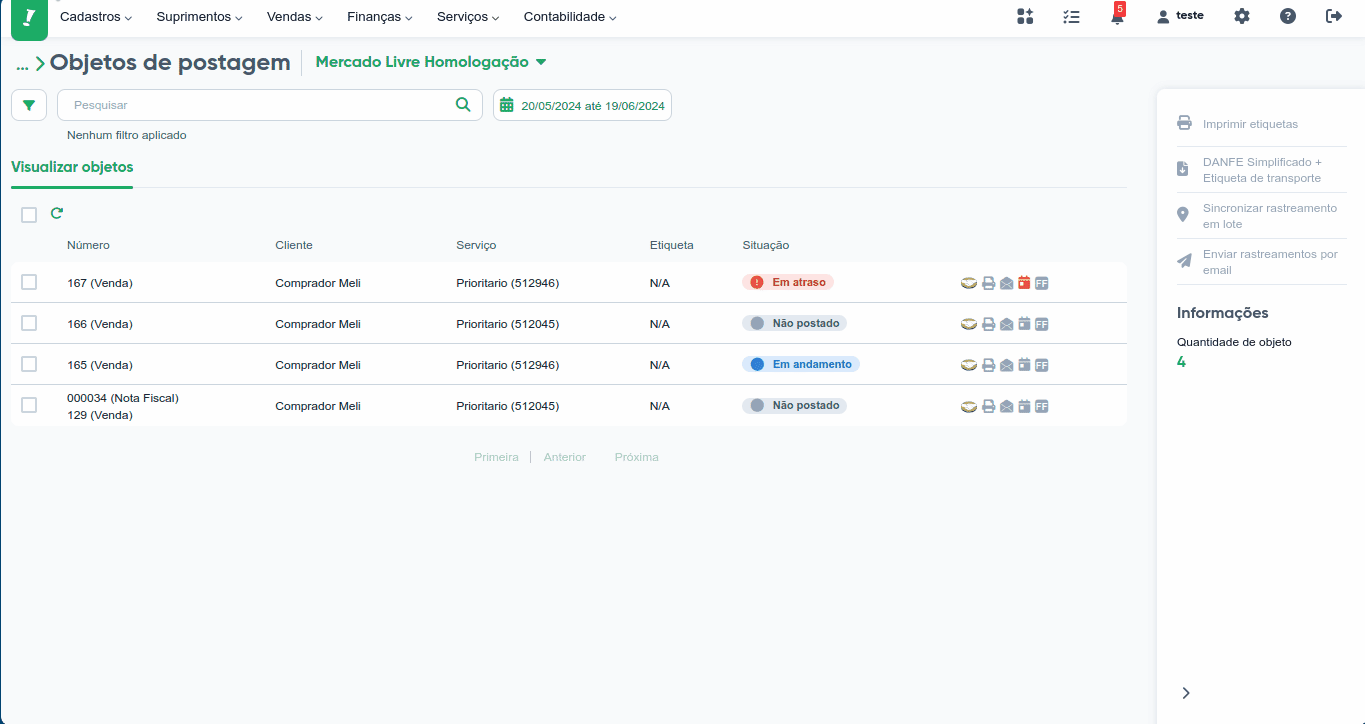Click Prioritario (512946) in row 167
1365x724 pixels.
[508, 283]
